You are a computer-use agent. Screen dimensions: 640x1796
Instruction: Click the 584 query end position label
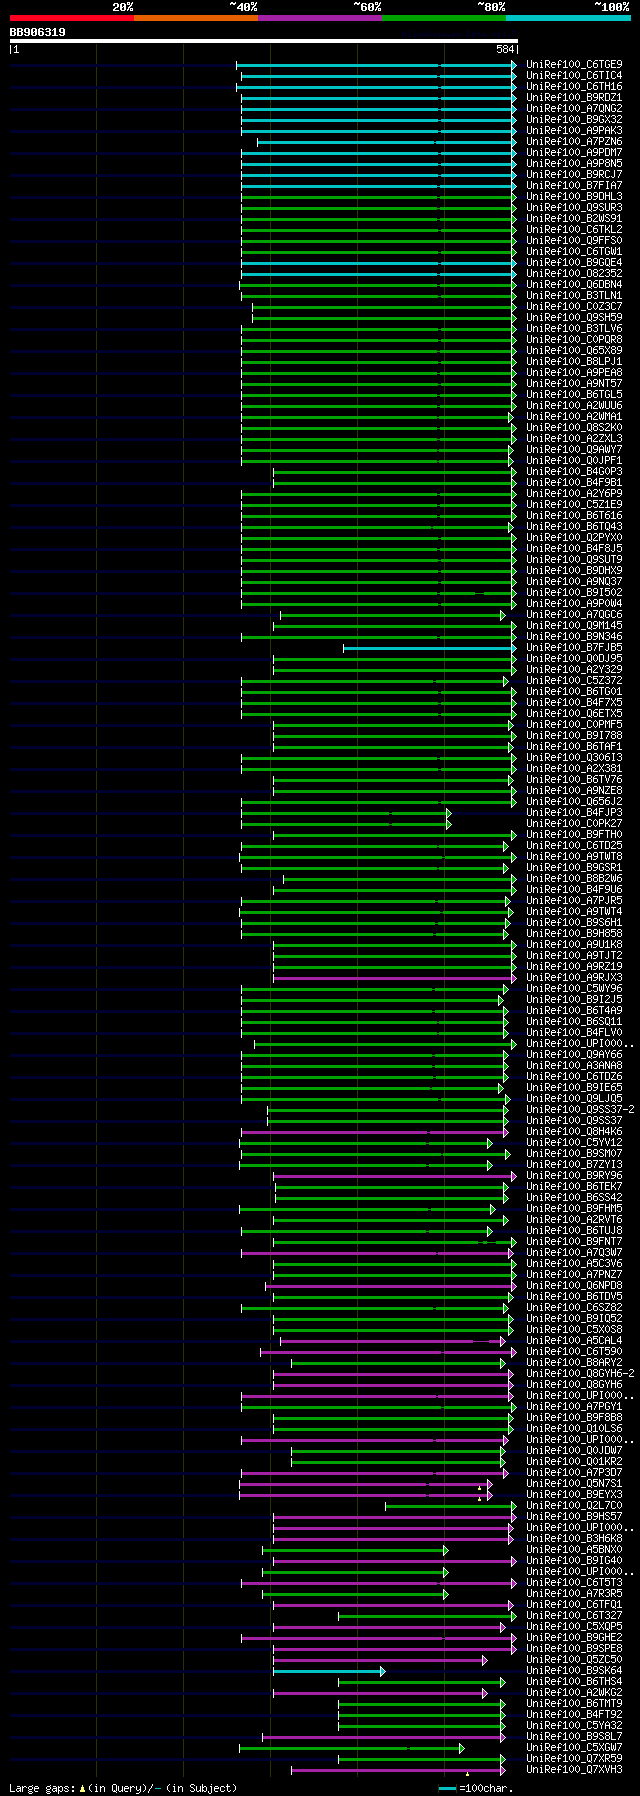click(x=505, y=49)
